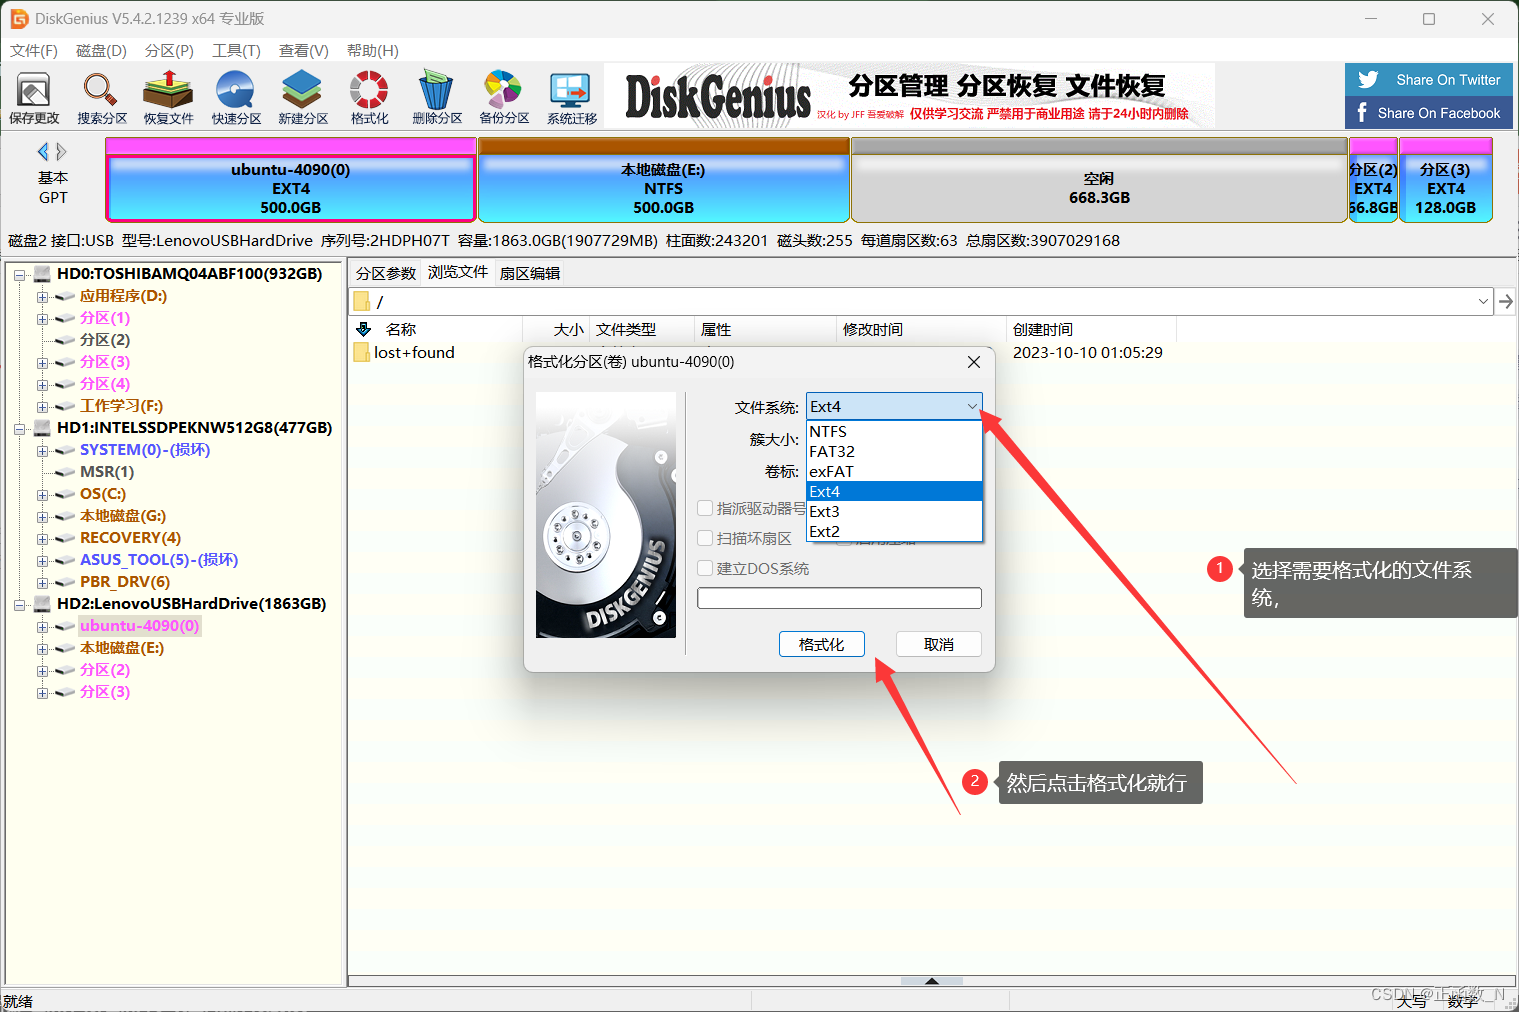The height and width of the screenshot is (1012, 1519).
Task: Select PBR_DRV(6) in the disk tree
Action: 125,582
